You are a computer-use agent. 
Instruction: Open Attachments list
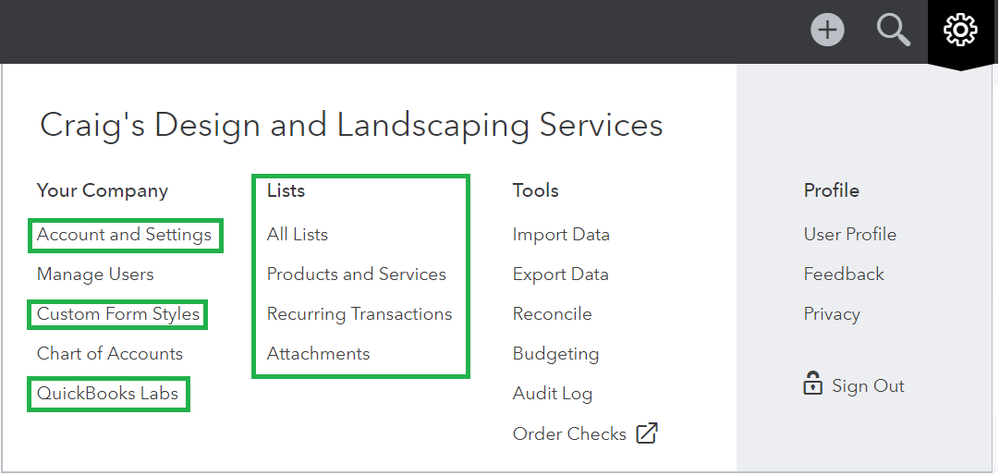(x=318, y=354)
